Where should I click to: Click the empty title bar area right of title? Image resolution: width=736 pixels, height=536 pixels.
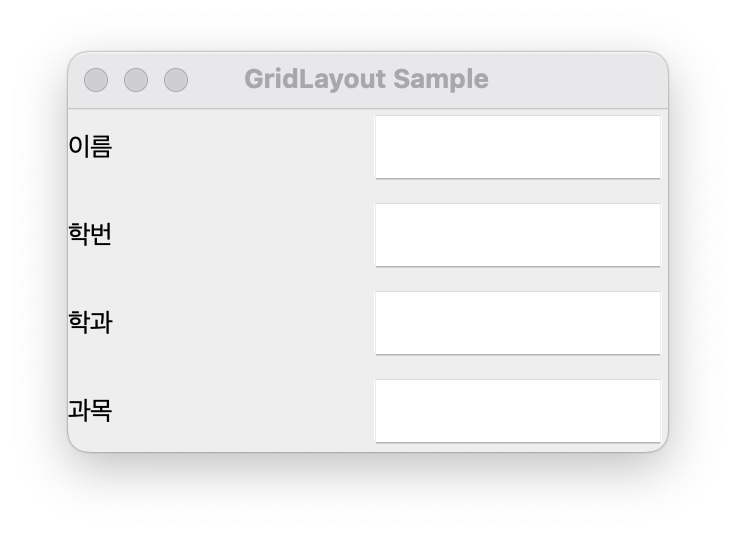(x=577, y=80)
